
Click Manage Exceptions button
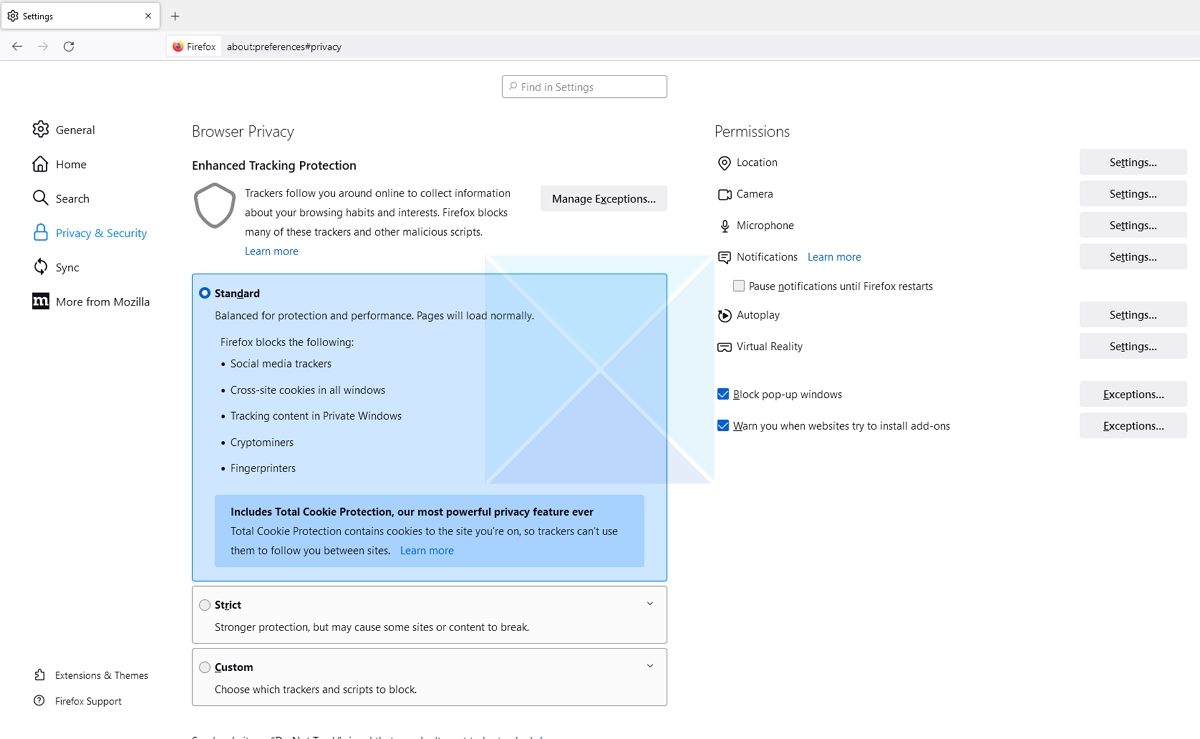point(604,198)
